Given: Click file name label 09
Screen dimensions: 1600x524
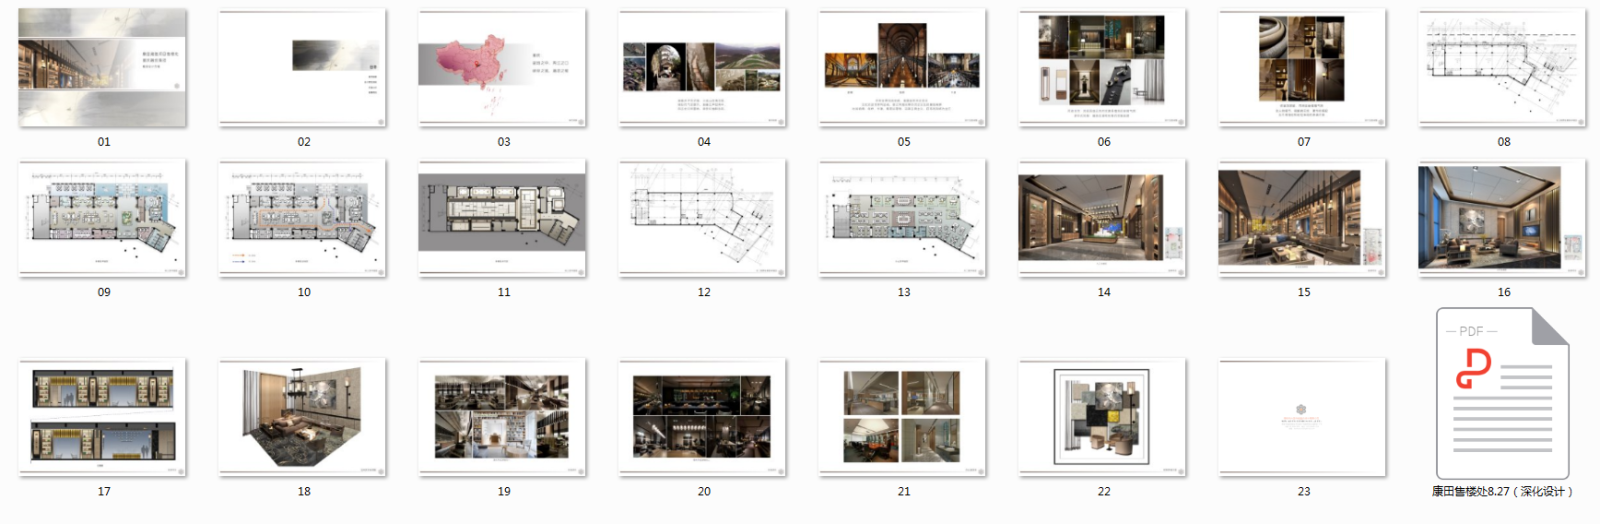Looking at the screenshot, I should click(104, 292).
